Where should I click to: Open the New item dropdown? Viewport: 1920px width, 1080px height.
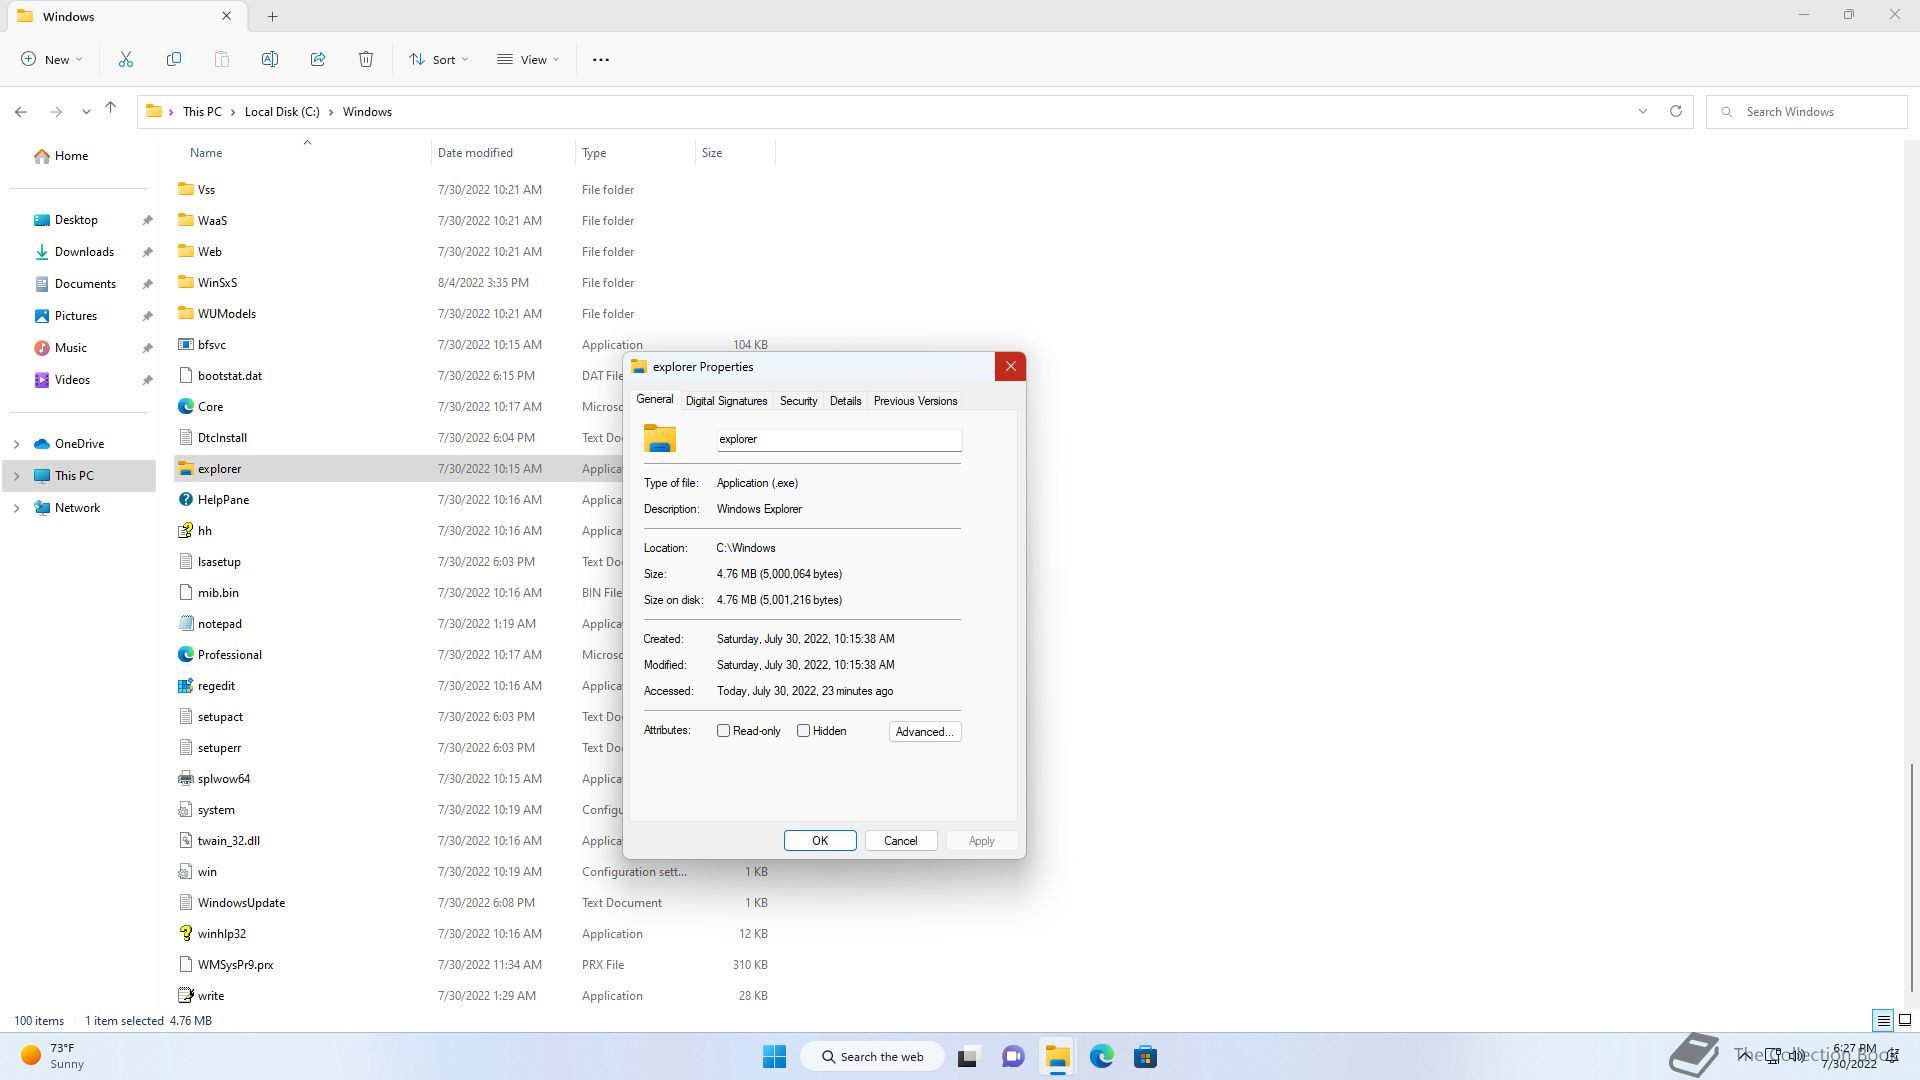[52, 60]
